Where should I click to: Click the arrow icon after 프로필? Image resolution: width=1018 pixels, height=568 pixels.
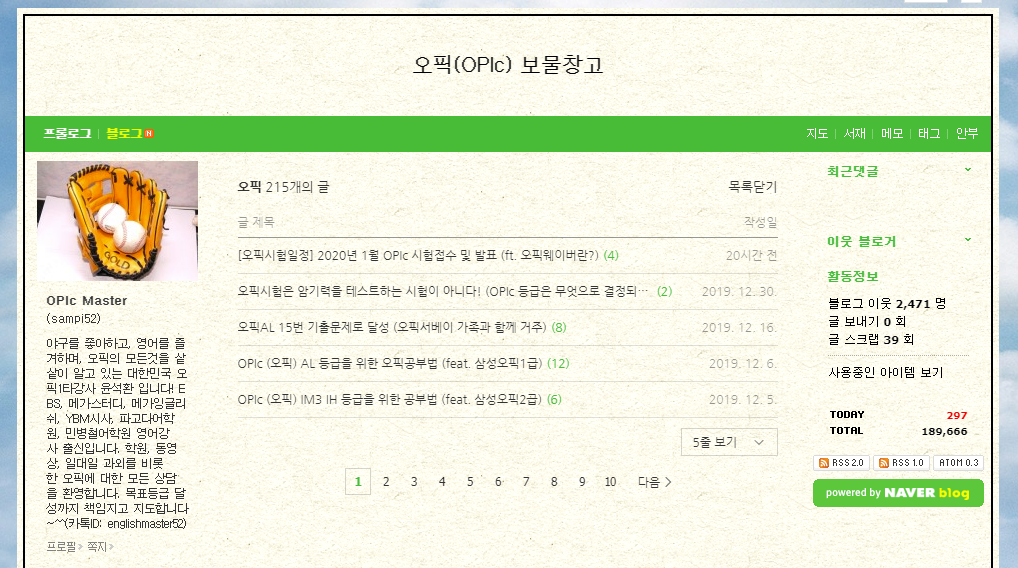pyautogui.click(x=81, y=547)
